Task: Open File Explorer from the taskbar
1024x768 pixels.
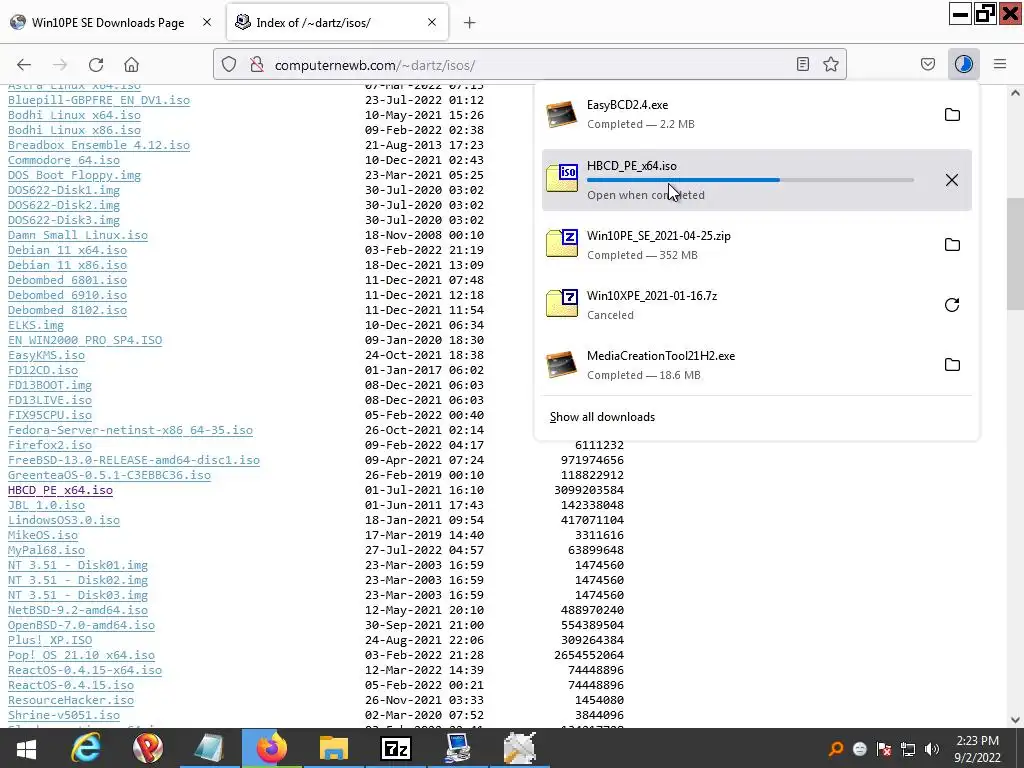Action: (x=333, y=748)
